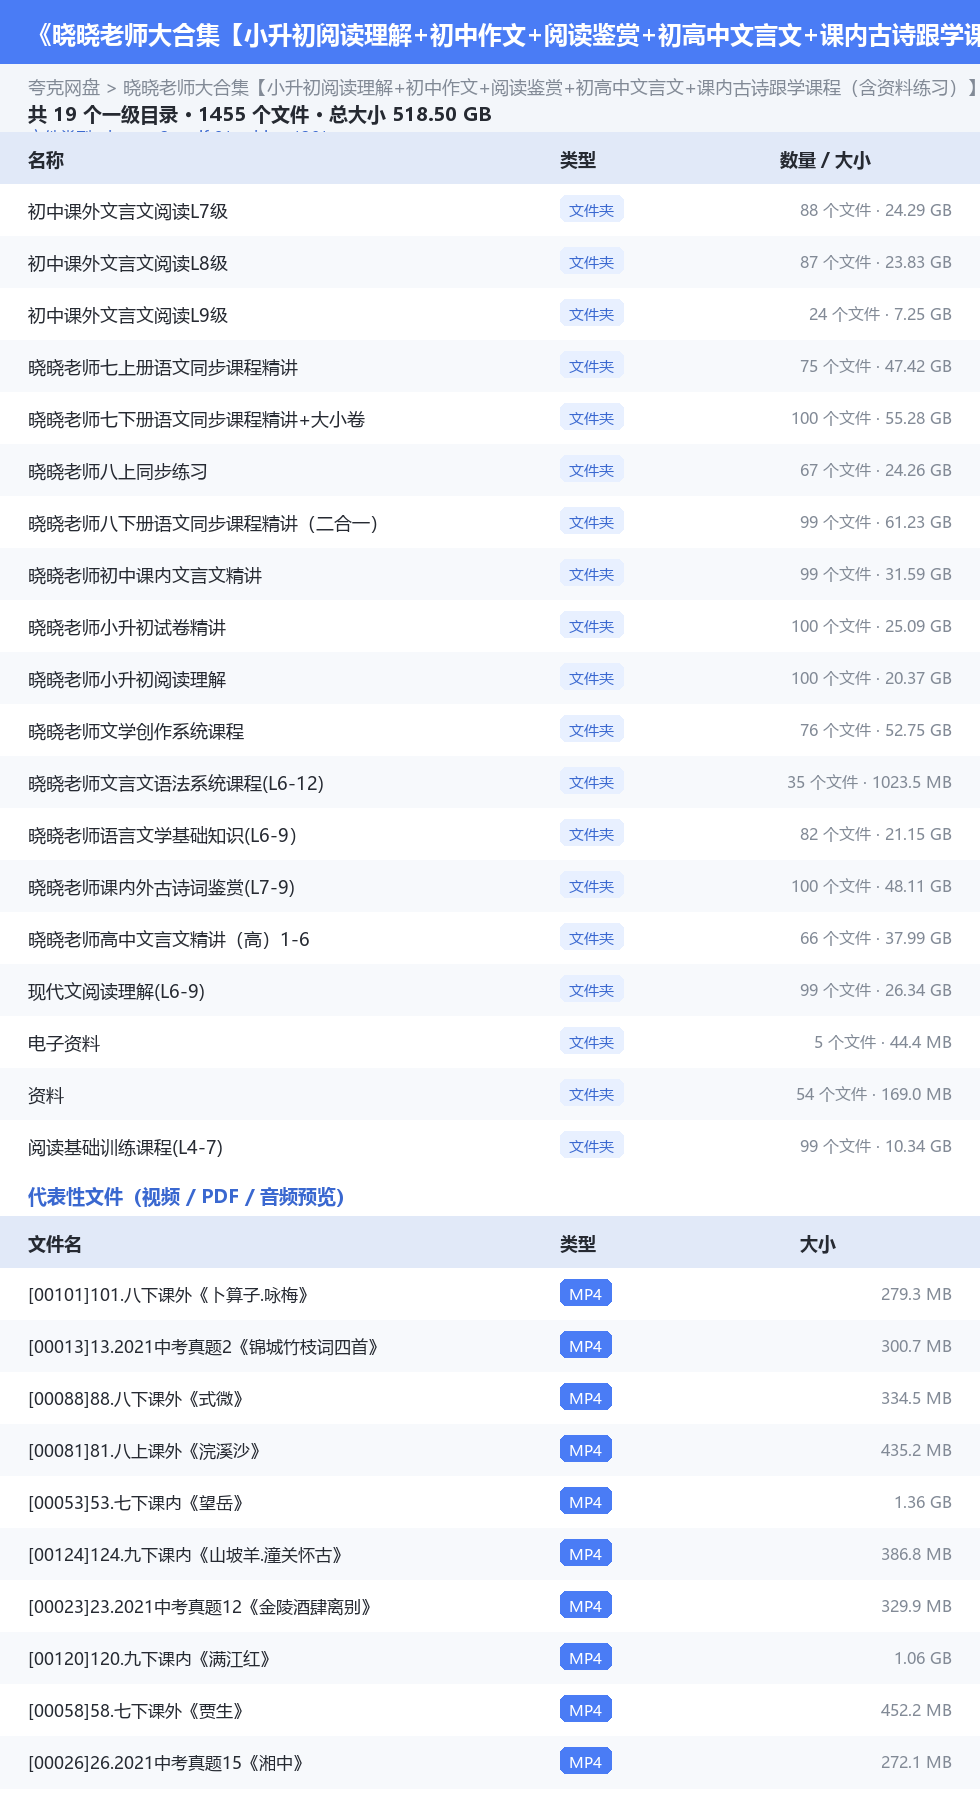Click size 1.36 GB of 《望岳》
This screenshot has height=1820, width=980.
coord(922,1502)
